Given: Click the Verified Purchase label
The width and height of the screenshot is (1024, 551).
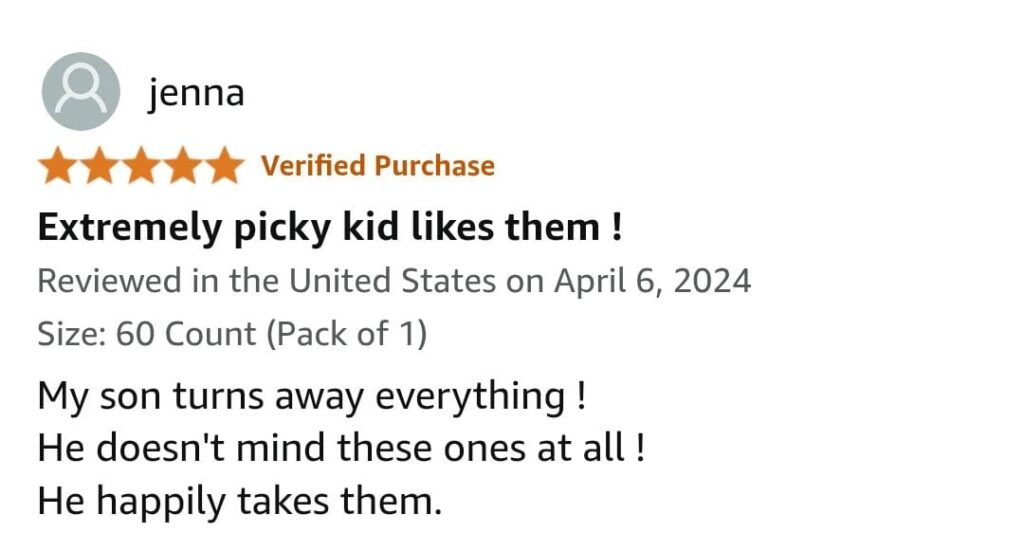Looking at the screenshot, I should (377, 166).
